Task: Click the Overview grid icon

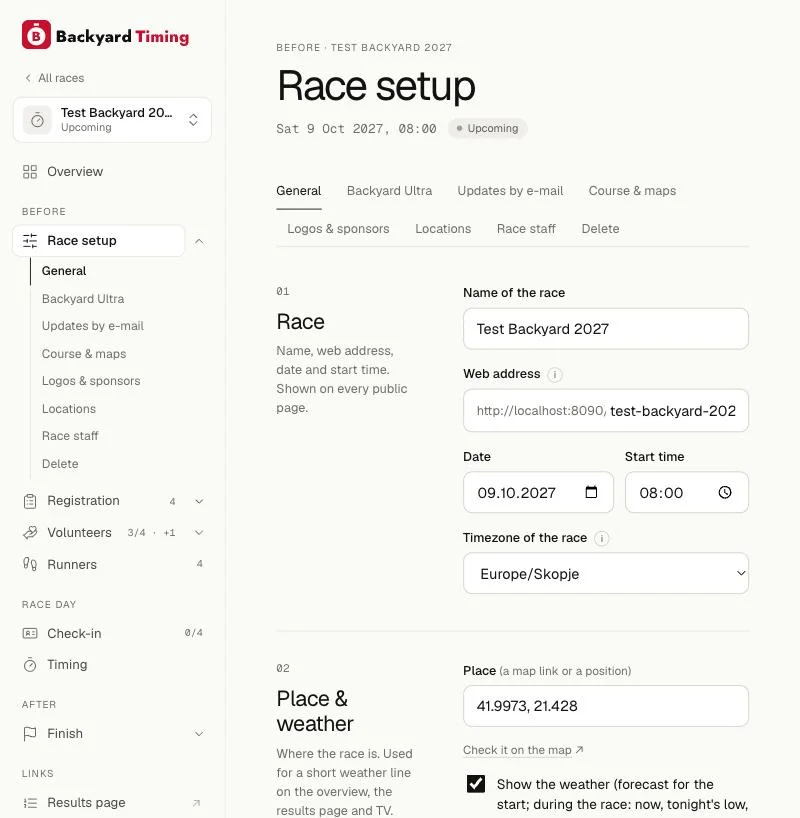Action: click(x=30, y=172)
